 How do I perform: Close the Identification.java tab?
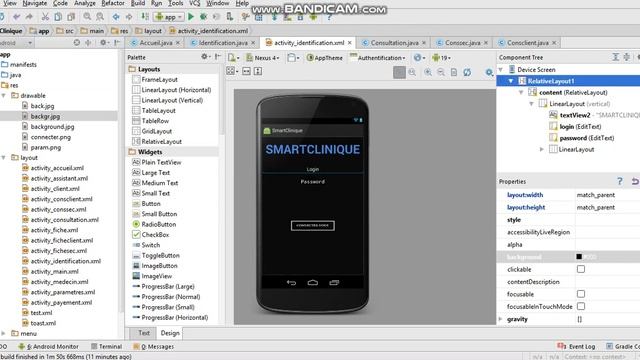click(253, 43)
